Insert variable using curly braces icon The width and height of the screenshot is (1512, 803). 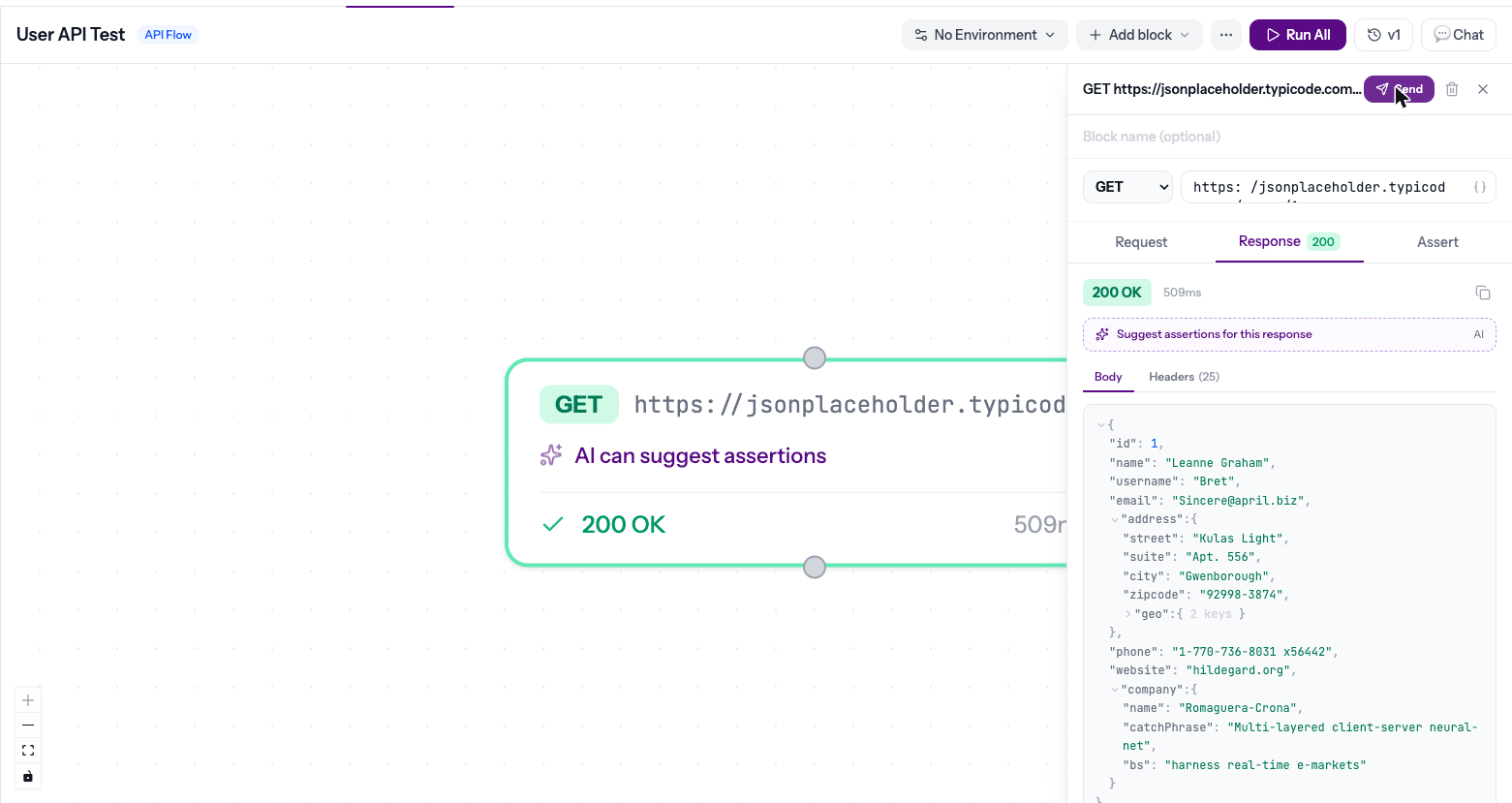(x=1480, y=187)
